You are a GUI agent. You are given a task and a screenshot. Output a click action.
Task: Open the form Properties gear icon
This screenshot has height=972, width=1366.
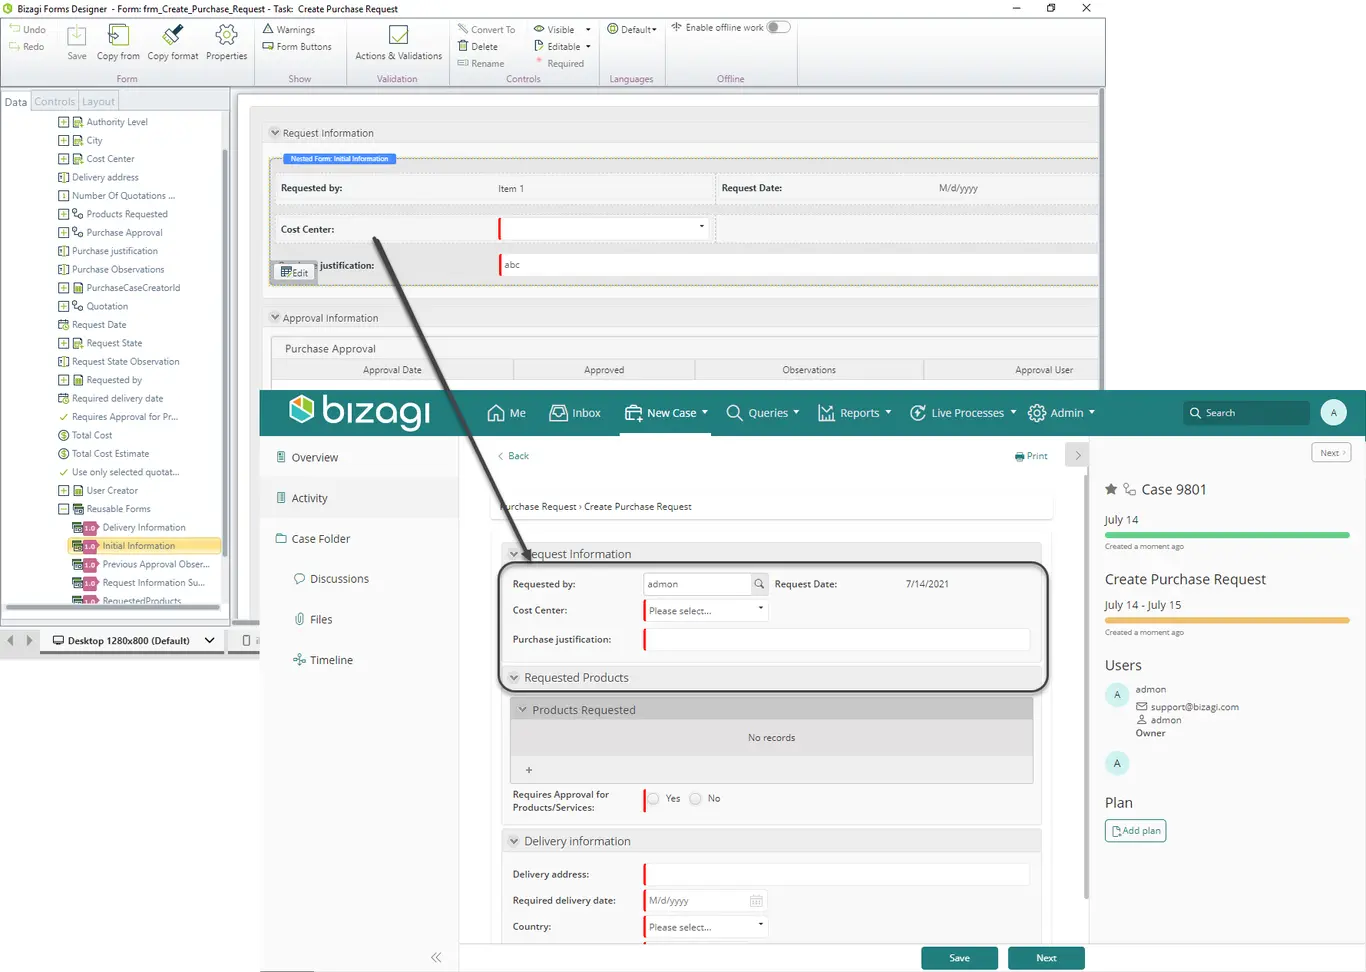click(227, 35)
